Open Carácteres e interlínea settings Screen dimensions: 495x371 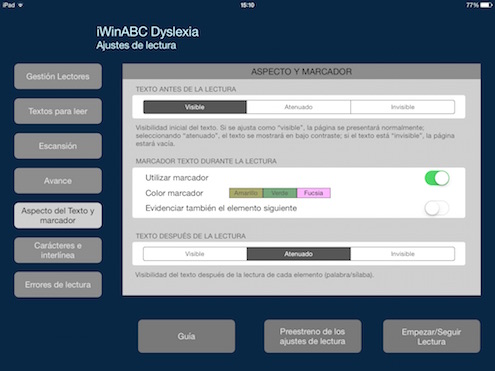[58, 250]
